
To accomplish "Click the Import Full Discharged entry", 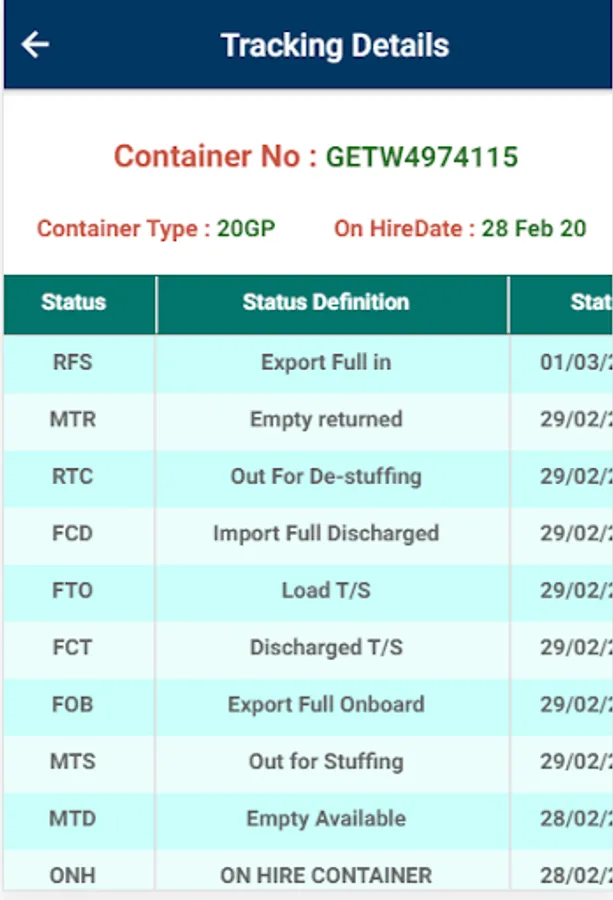I will coord(326,533).
